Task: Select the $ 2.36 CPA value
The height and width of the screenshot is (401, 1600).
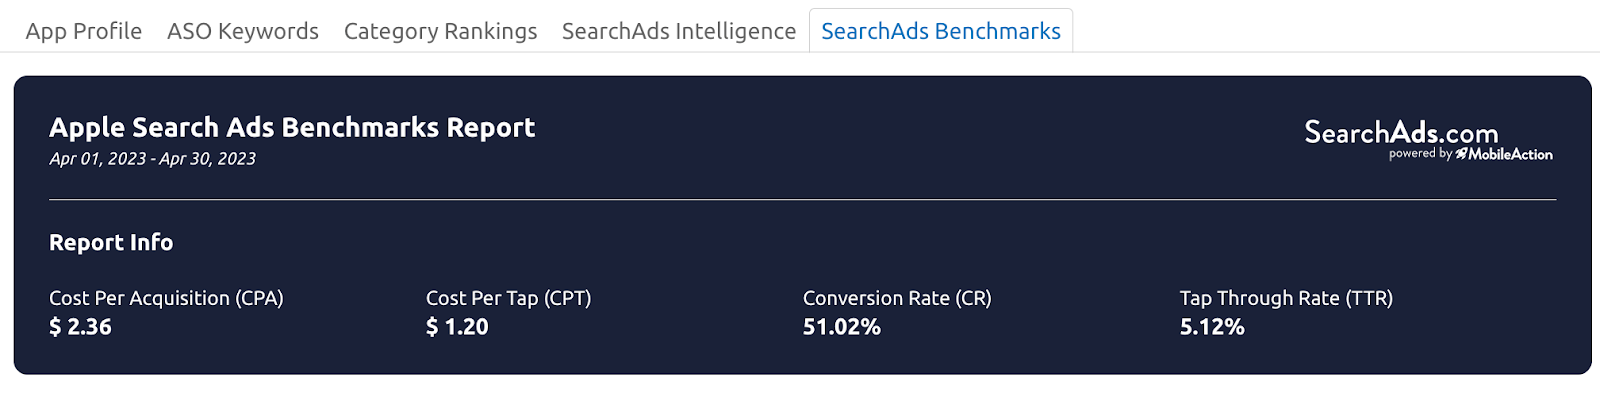Action: click(x=80, y=327)
